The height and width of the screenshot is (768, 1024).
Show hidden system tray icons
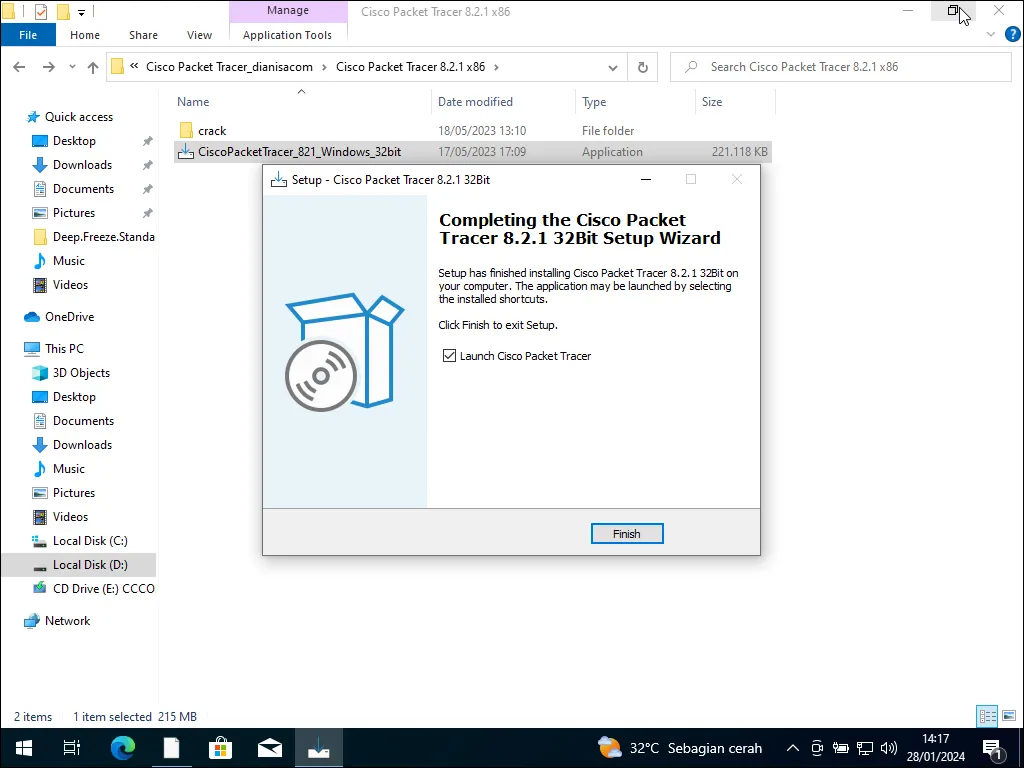tap(793, 748)
